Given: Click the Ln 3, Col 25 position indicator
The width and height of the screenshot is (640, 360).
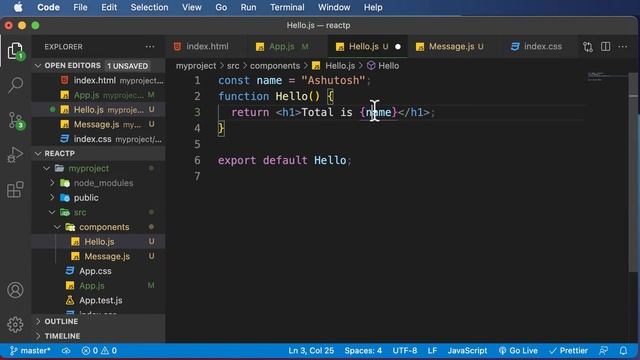Looking at the screenshot, I should click(311, 351).
